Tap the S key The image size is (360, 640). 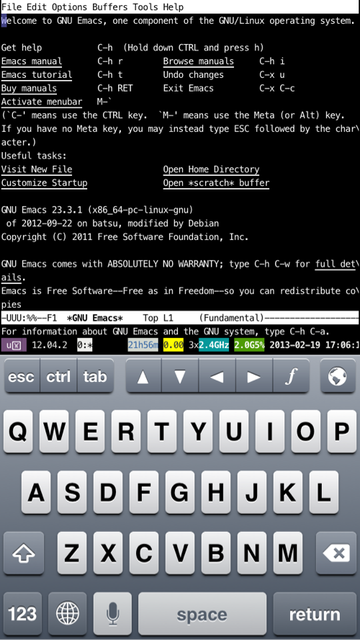[72, 492]
